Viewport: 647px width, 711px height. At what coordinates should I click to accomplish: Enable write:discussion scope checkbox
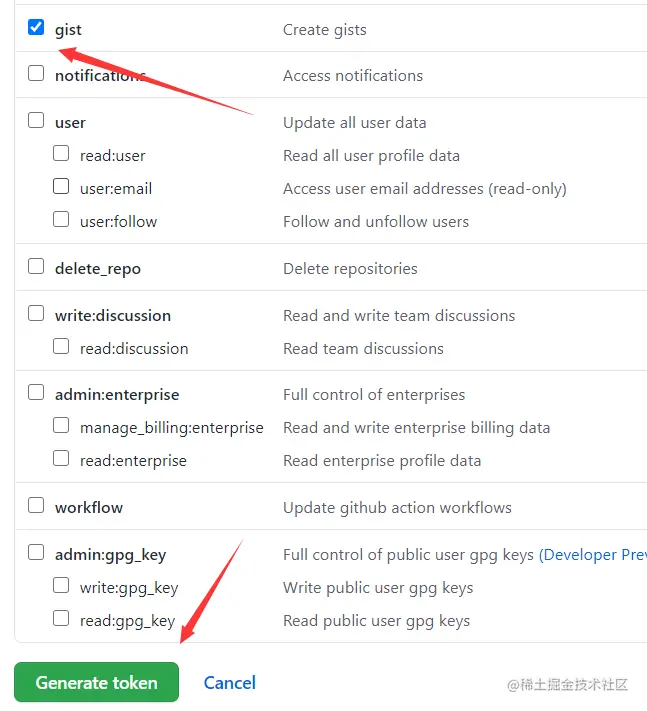(36, 313)
